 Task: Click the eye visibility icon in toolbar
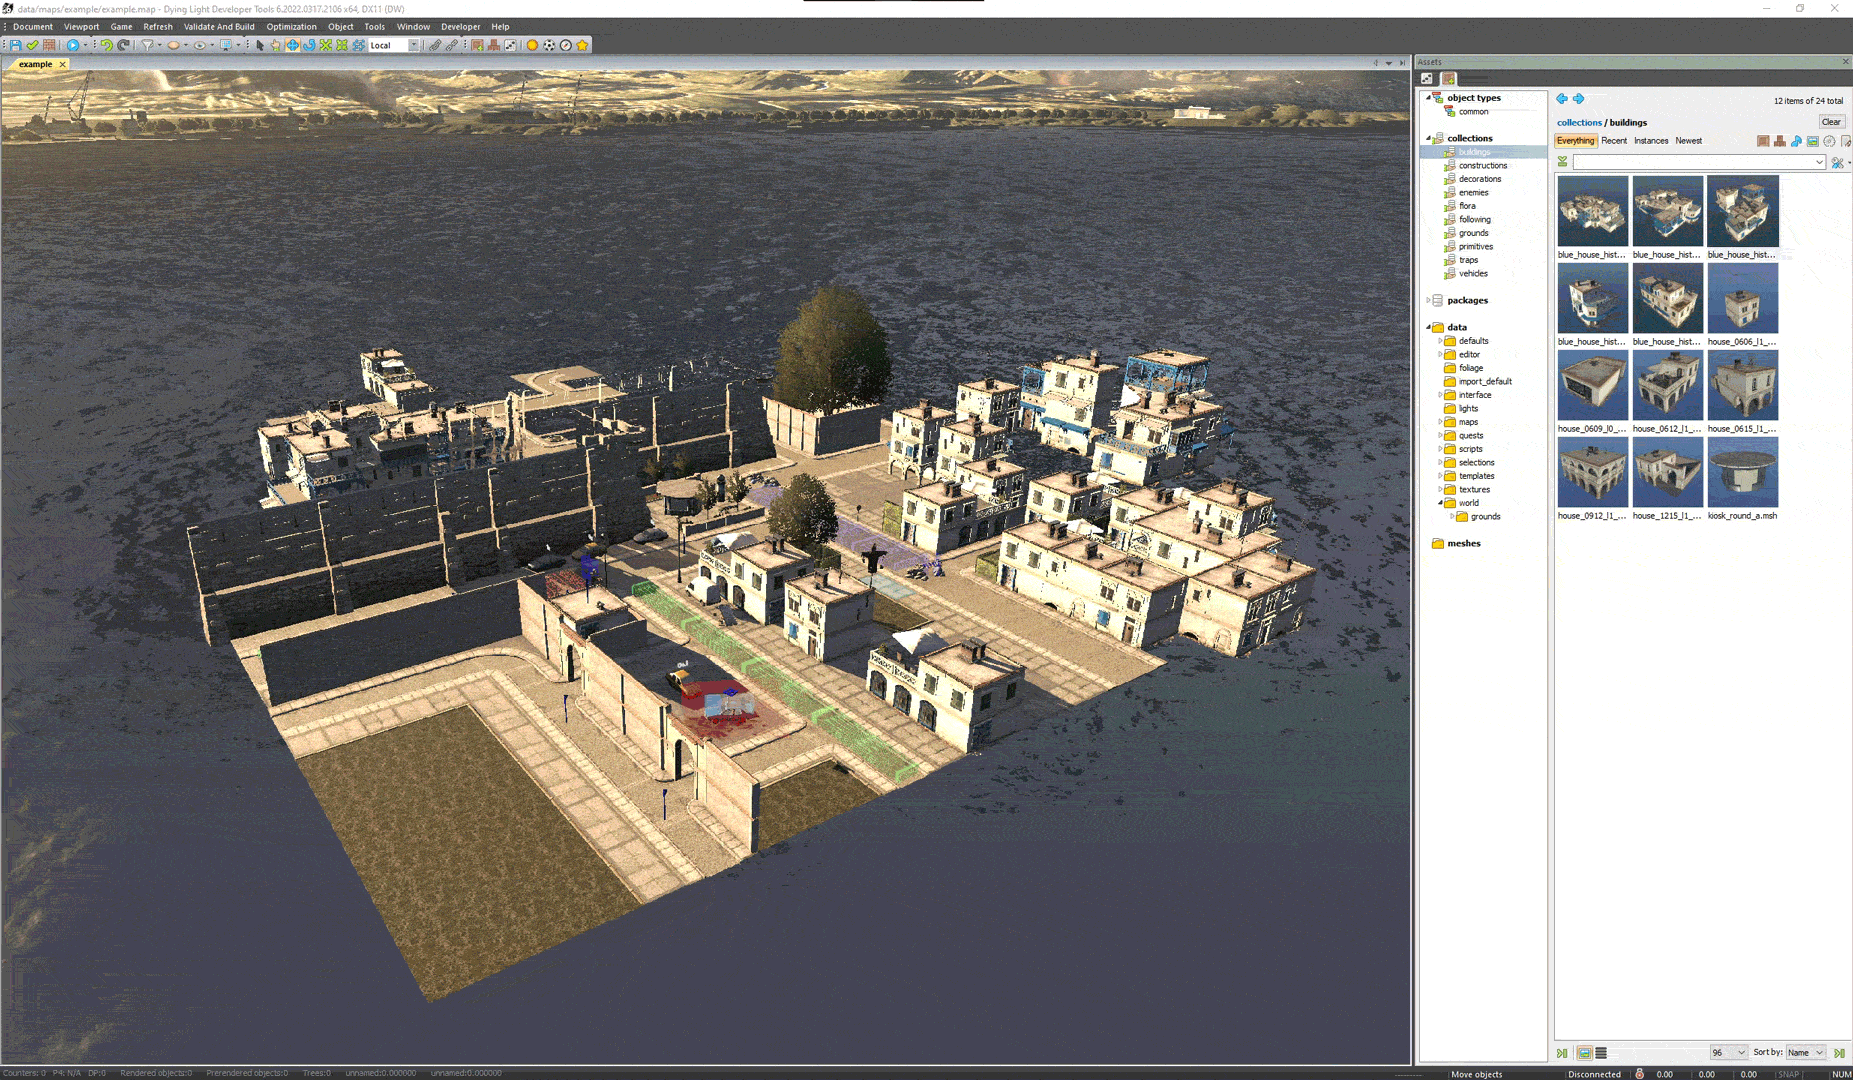(199, 45)
